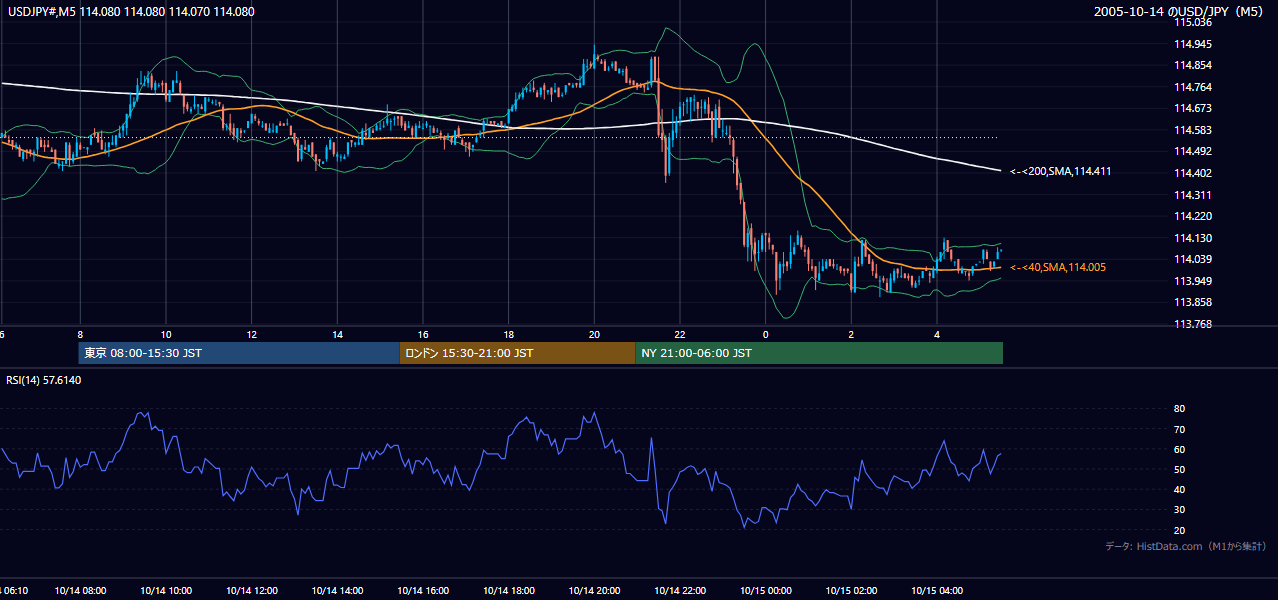This screenshot has height=600, width=1278.
Task: Click the 114.854 price axis value
Action: (x=1193, y=65)
